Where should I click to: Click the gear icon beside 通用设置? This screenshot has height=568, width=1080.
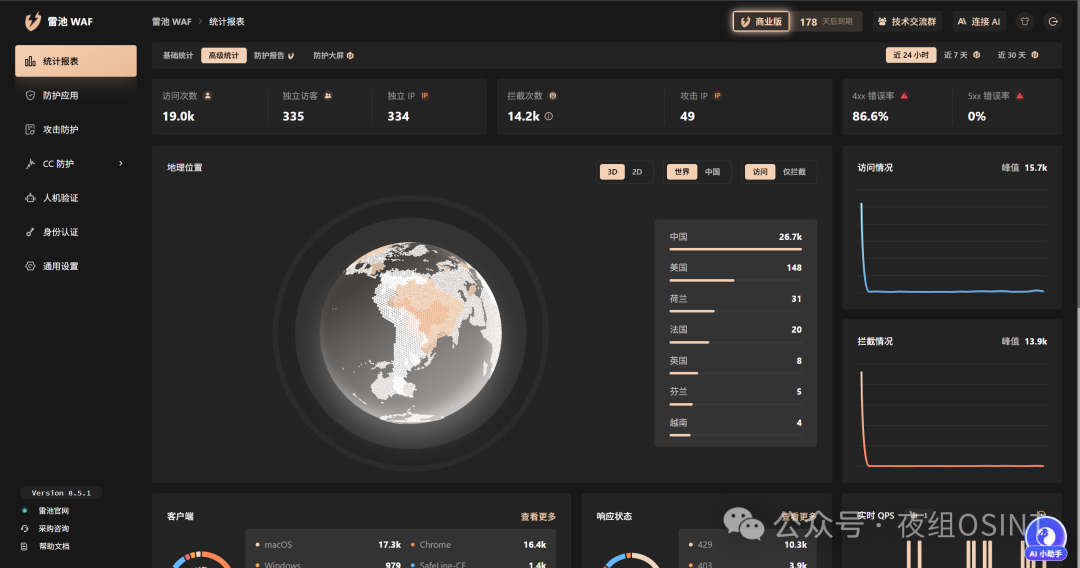30,266
